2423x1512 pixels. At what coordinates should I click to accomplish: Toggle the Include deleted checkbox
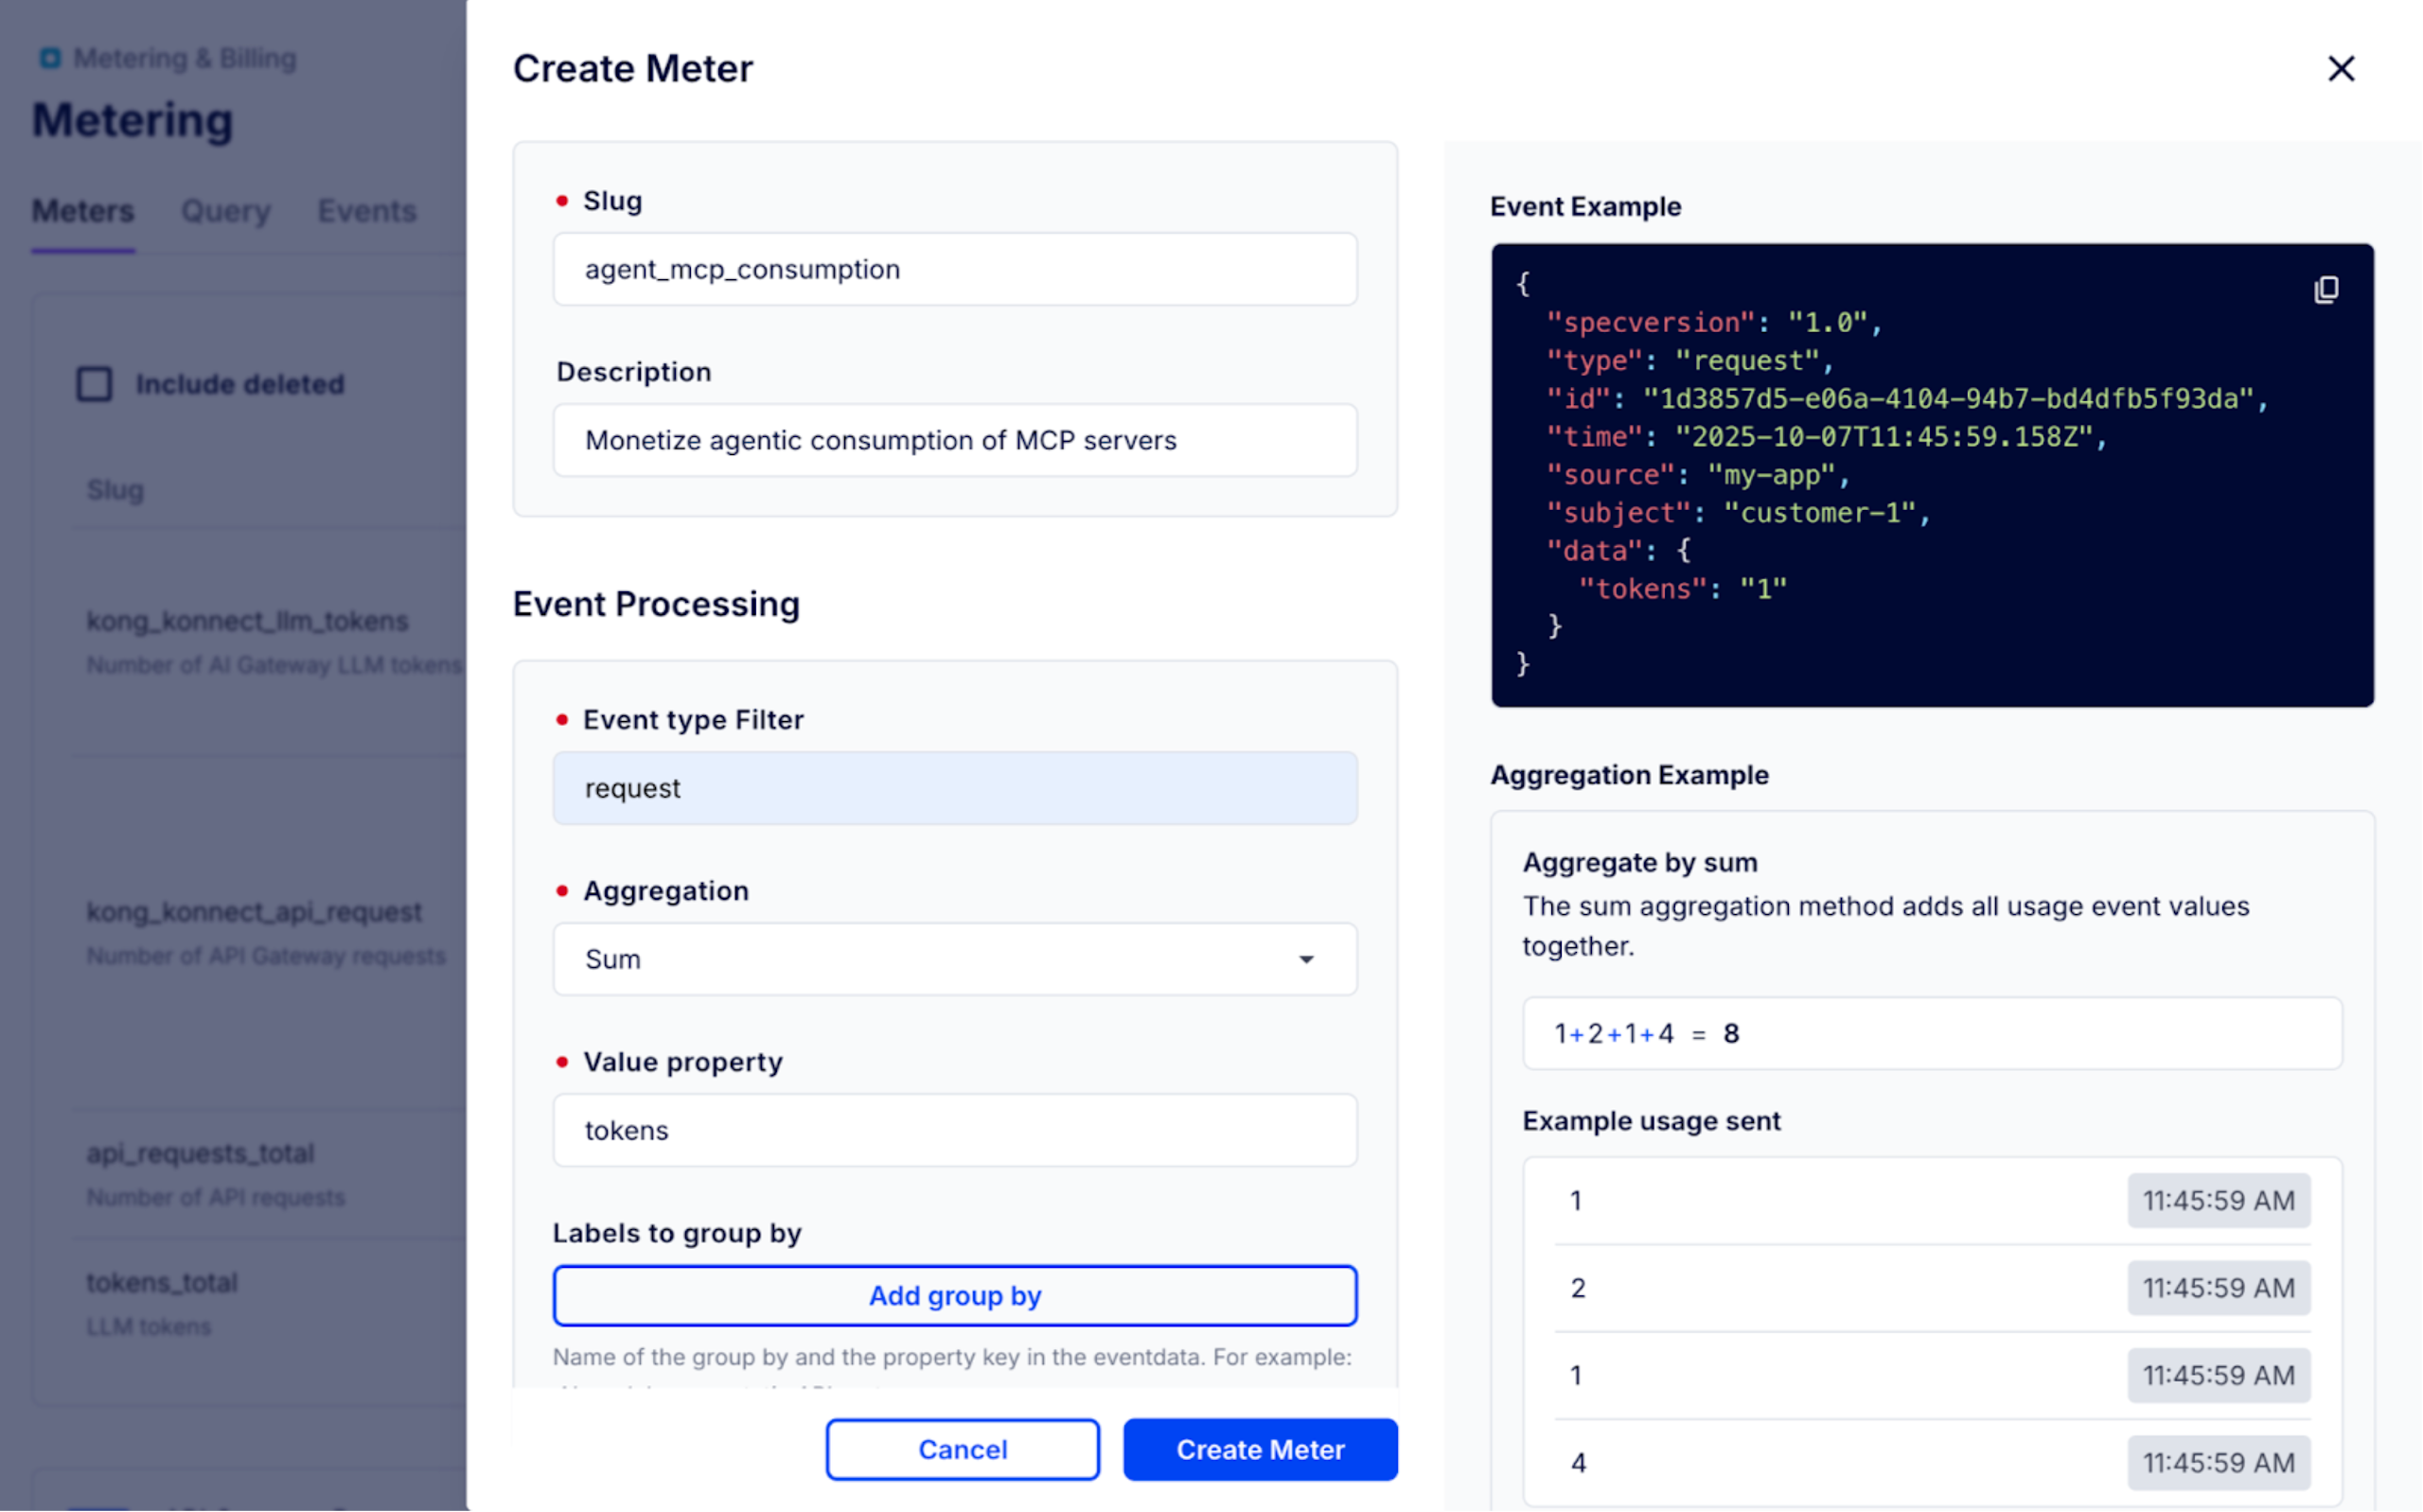click(x=95, y=384)
